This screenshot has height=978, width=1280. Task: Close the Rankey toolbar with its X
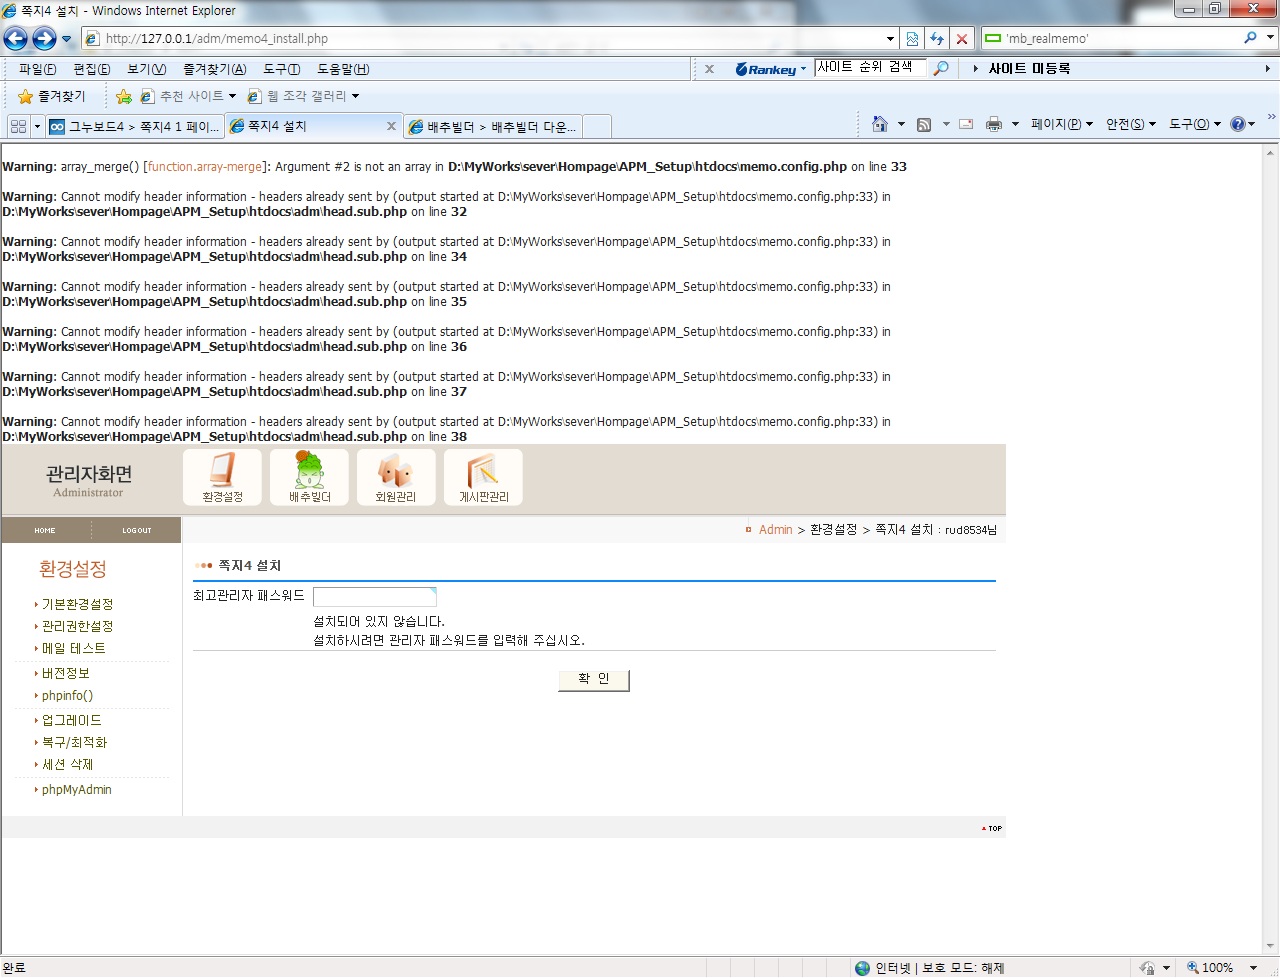(709, 69)
